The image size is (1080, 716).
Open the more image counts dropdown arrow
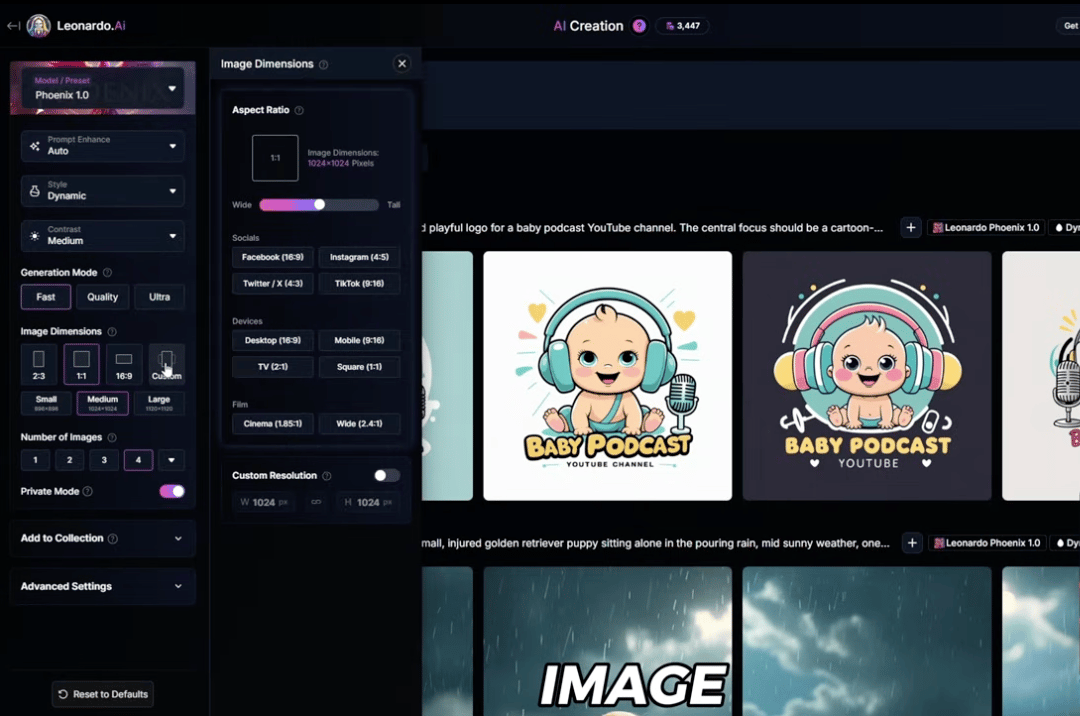point(172,460)
